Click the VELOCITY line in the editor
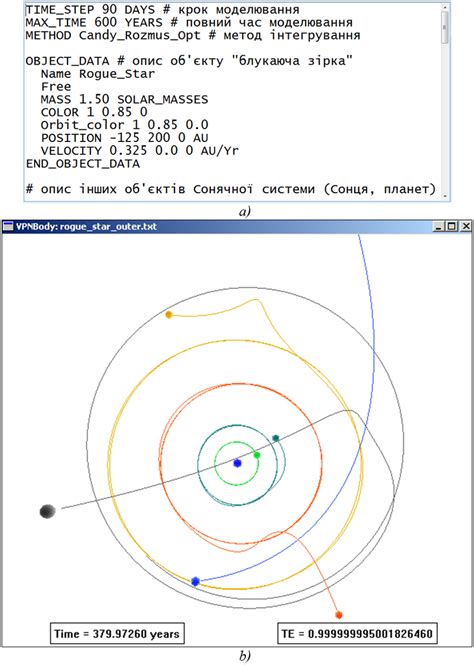Image resolution: width=474 pixels, height=665 pixels. [x=139, y=151]
